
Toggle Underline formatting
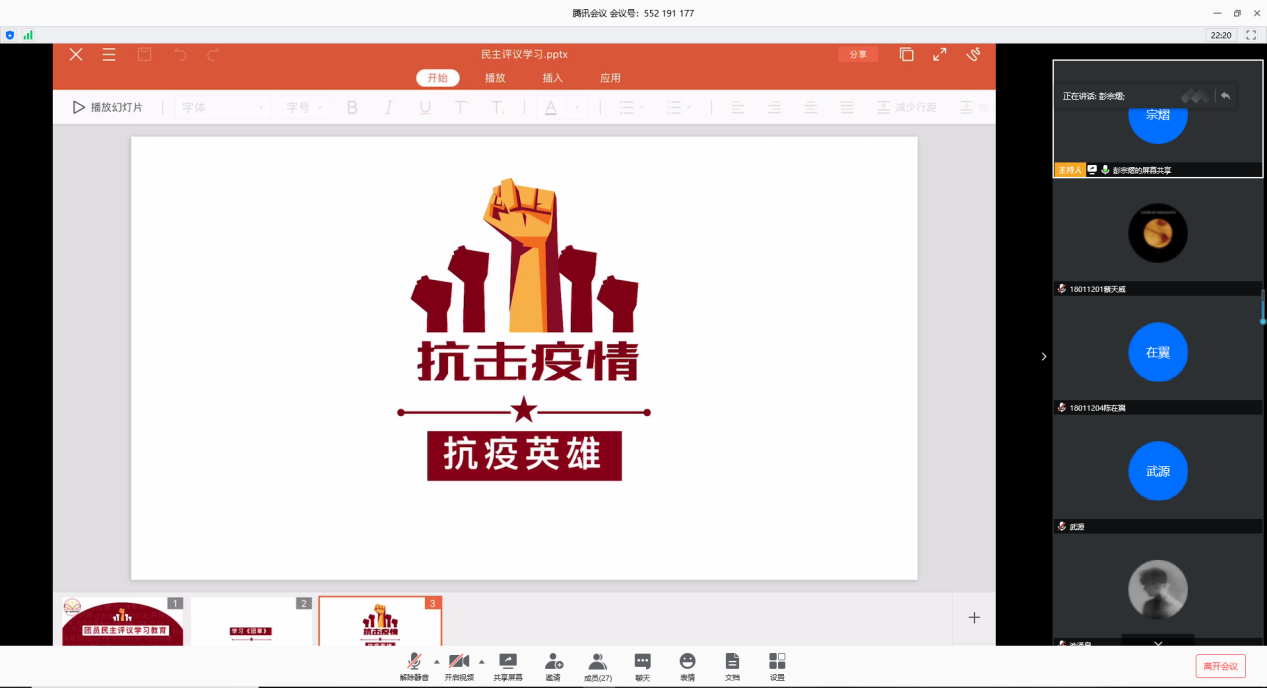[425, 107]
